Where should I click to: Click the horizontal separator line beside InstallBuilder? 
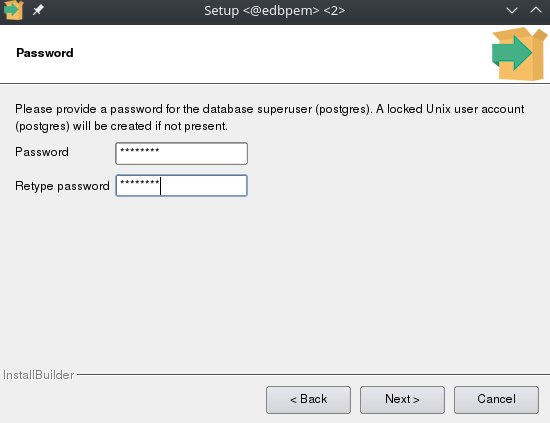[x=313, y=375]
